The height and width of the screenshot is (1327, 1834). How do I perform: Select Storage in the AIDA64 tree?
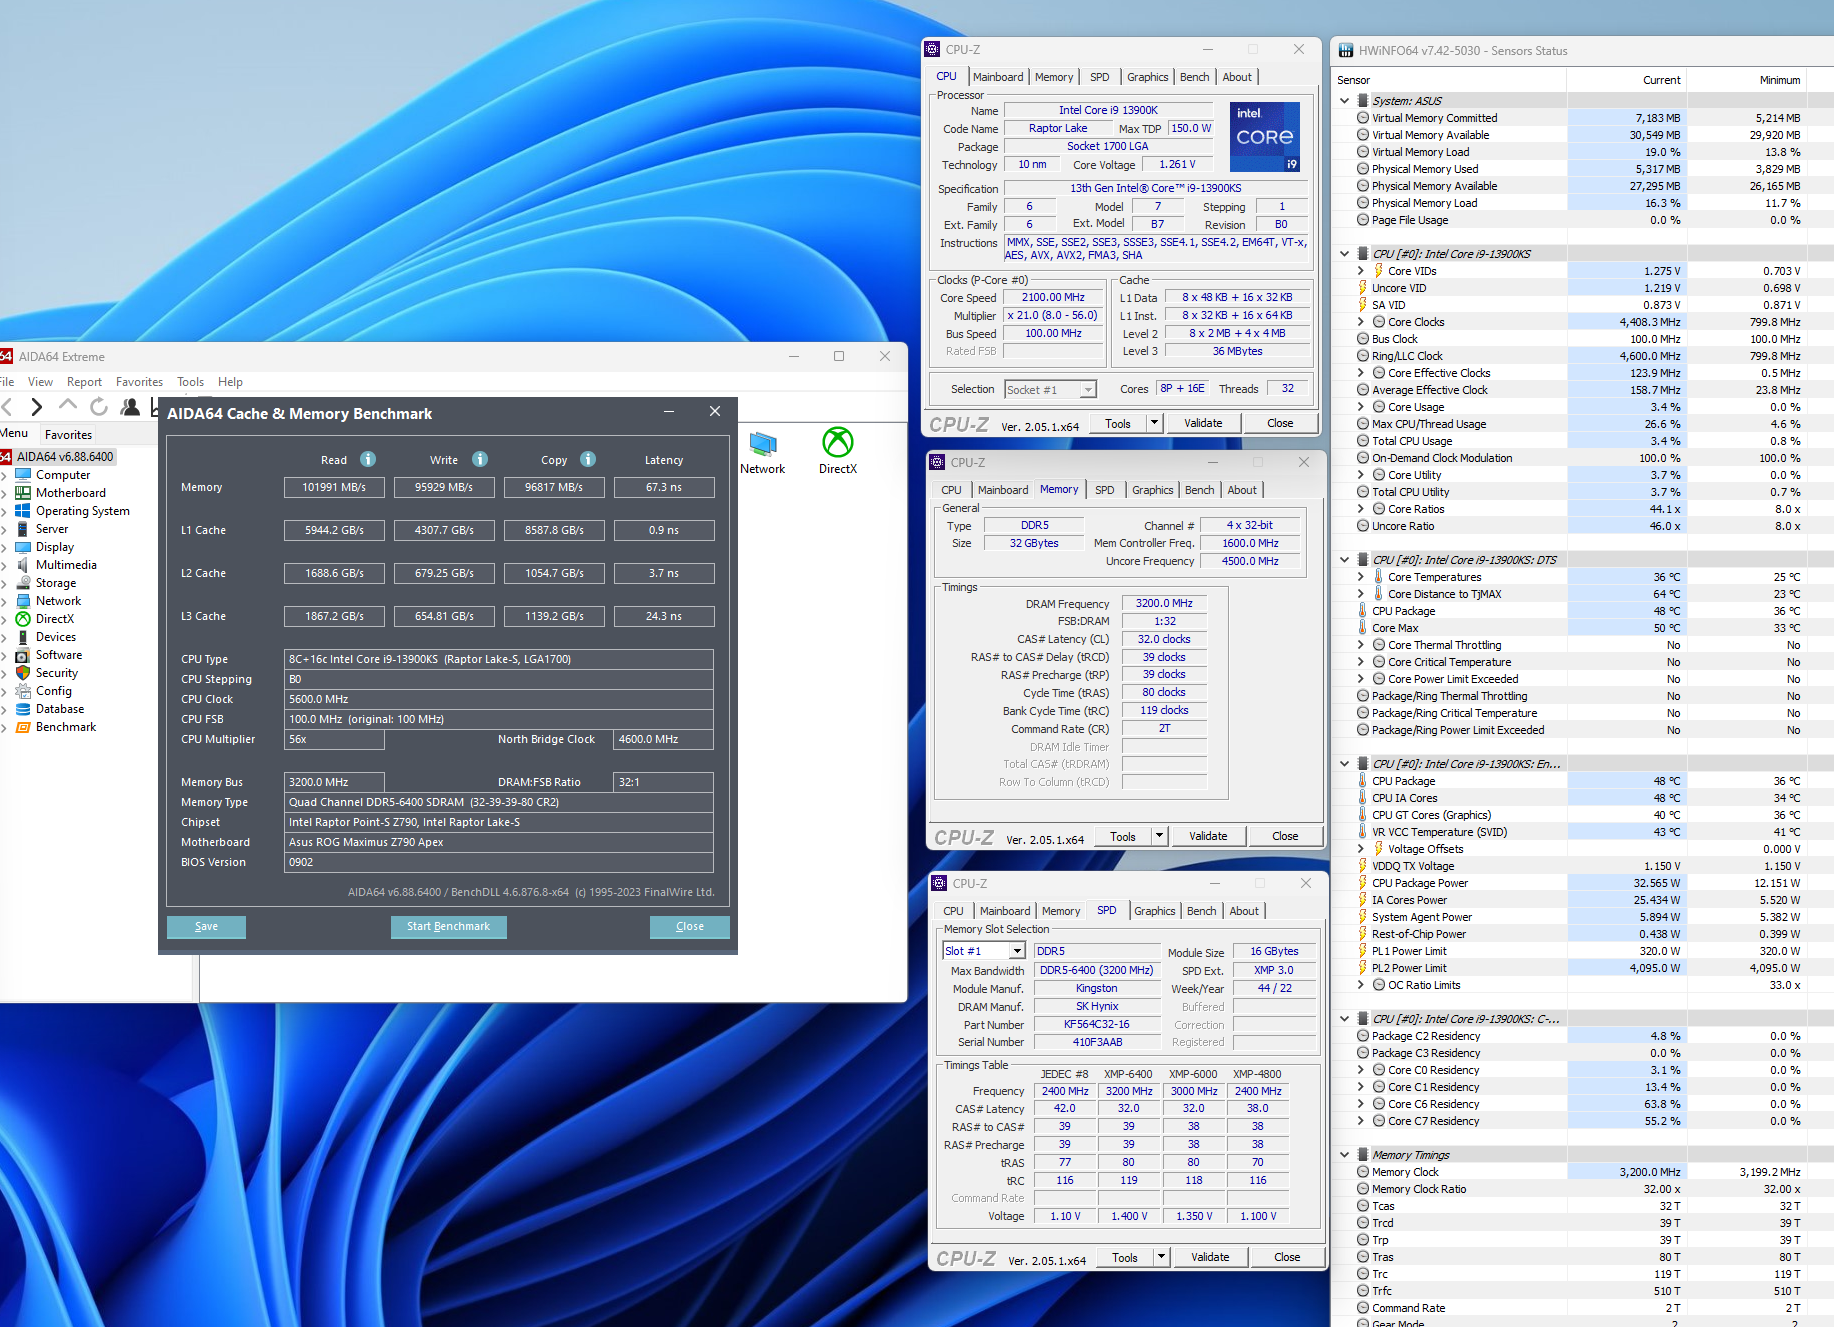pyautogui.click(x=56, y=583)
